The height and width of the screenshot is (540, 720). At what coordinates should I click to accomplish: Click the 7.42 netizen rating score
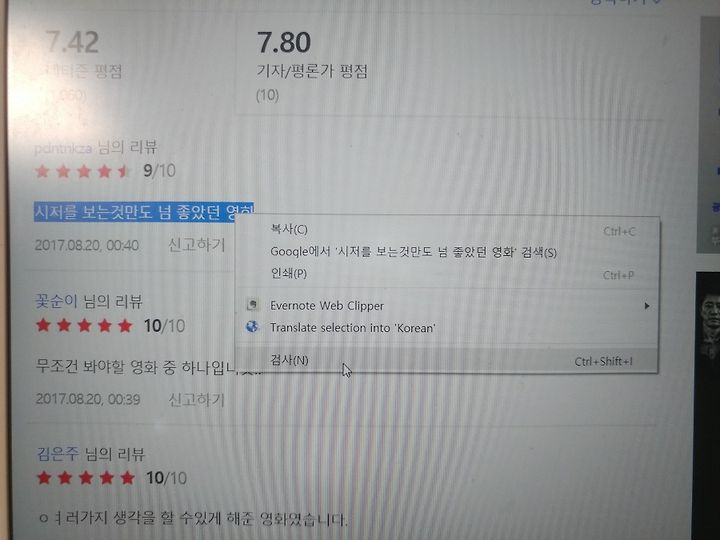(72, 42)
